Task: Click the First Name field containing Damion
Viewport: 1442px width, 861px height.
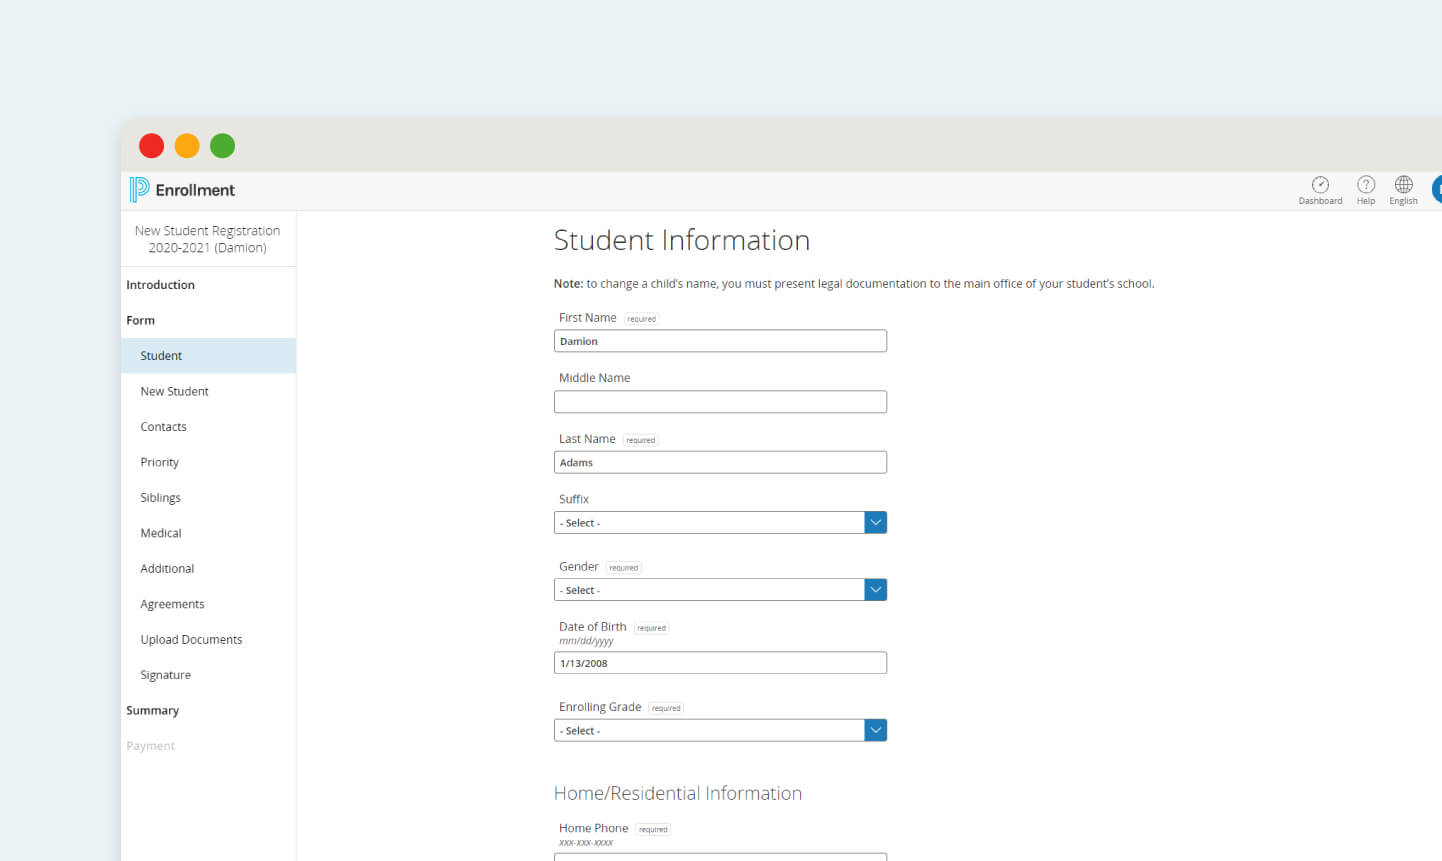Action: pos(720,340)
